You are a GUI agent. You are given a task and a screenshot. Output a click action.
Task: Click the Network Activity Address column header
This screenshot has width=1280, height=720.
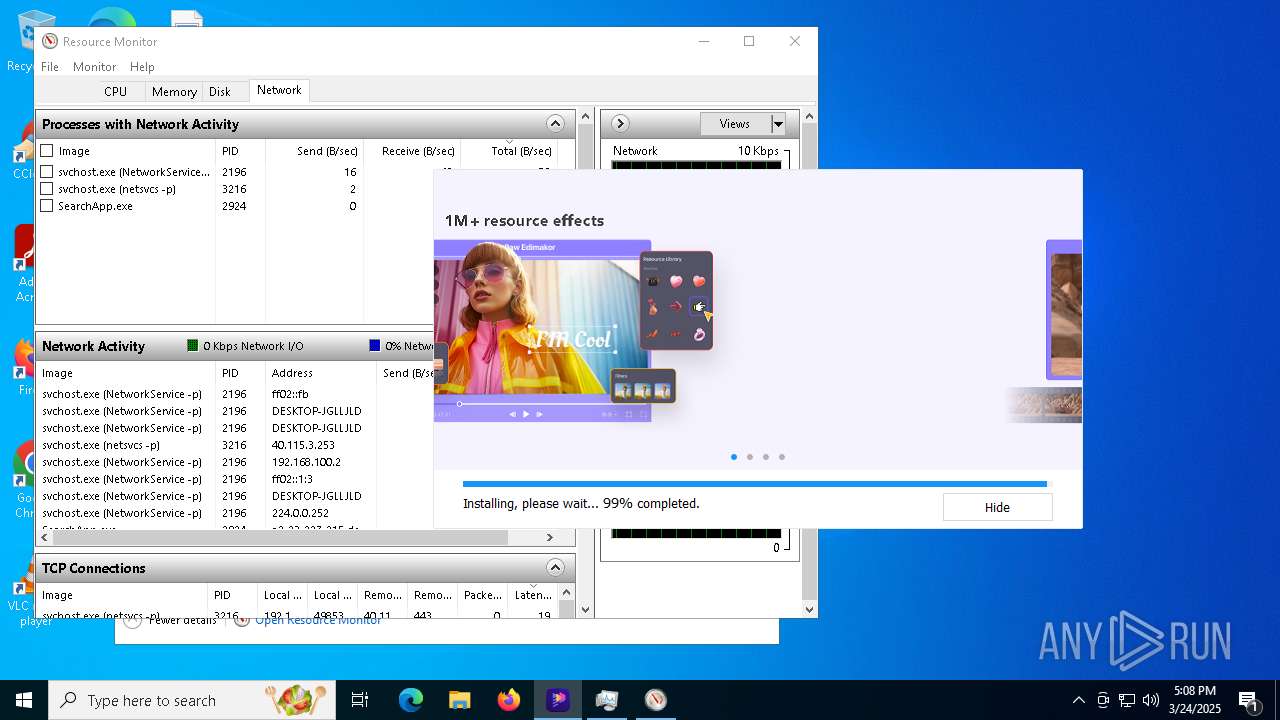coord(321,373)
